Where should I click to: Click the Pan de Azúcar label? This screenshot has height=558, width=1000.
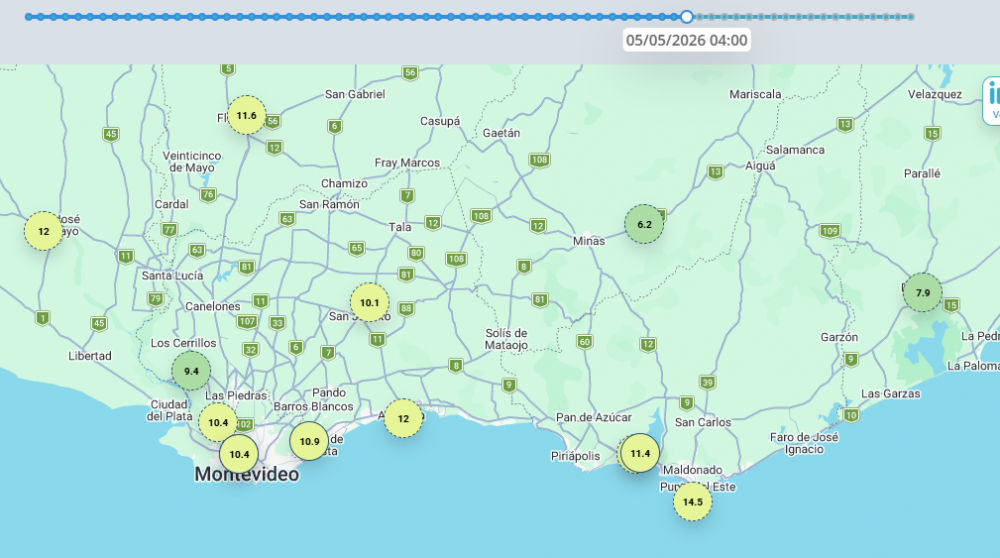[x=594, y=418]
